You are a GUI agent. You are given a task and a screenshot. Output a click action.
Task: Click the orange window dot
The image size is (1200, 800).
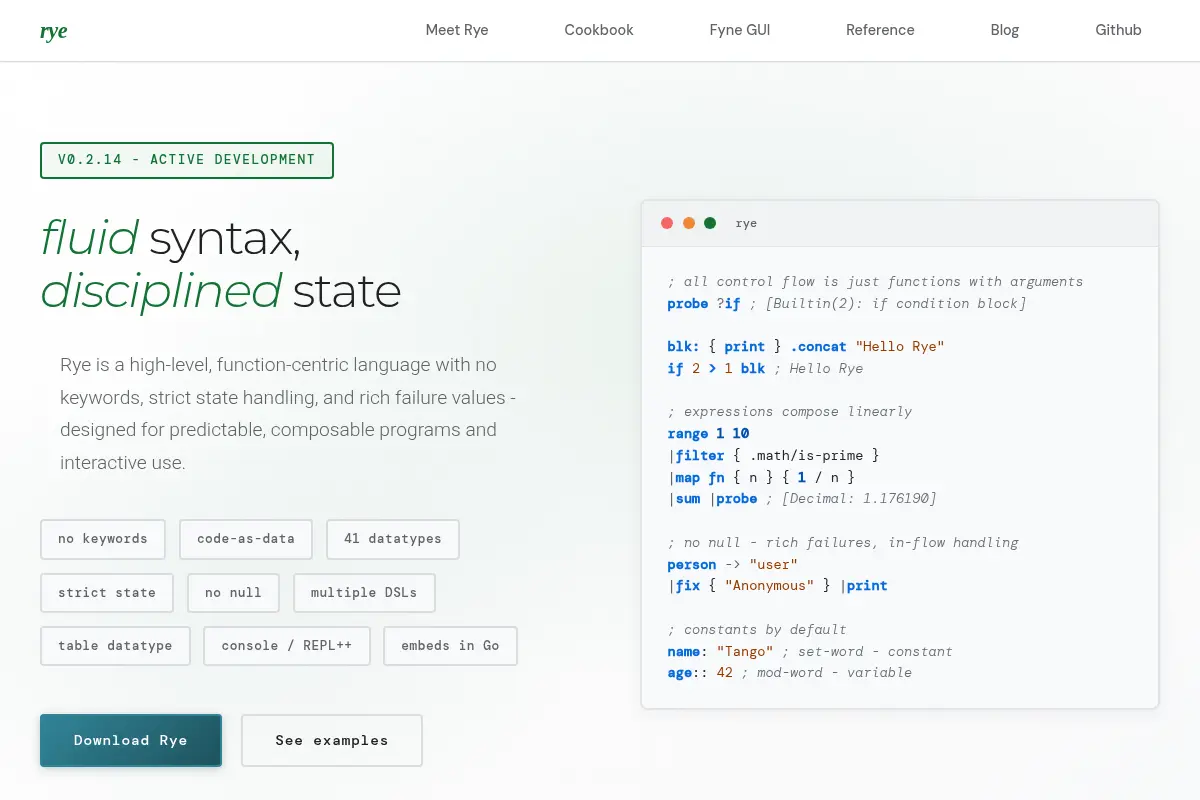click(x=689, y=223)
